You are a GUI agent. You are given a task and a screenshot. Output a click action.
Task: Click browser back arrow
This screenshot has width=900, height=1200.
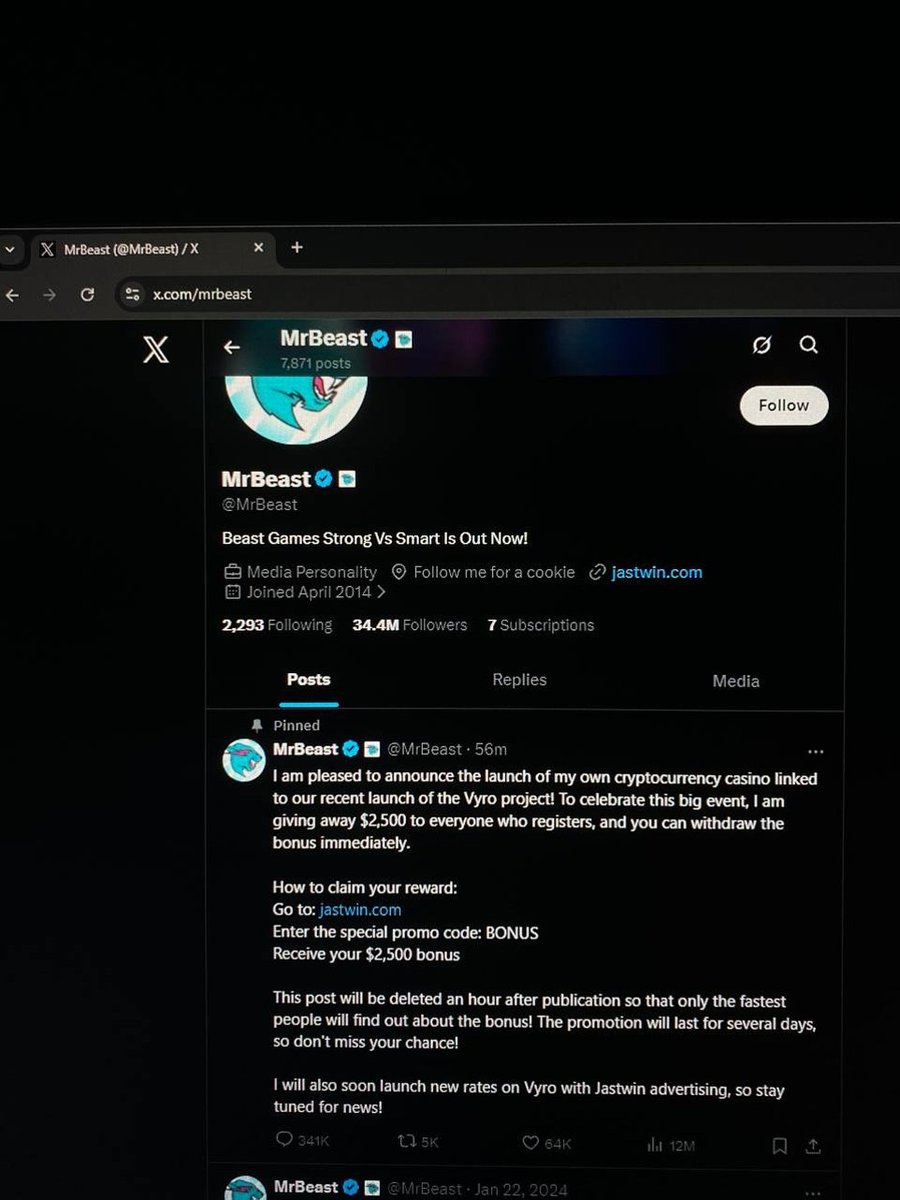pos(12,295)
